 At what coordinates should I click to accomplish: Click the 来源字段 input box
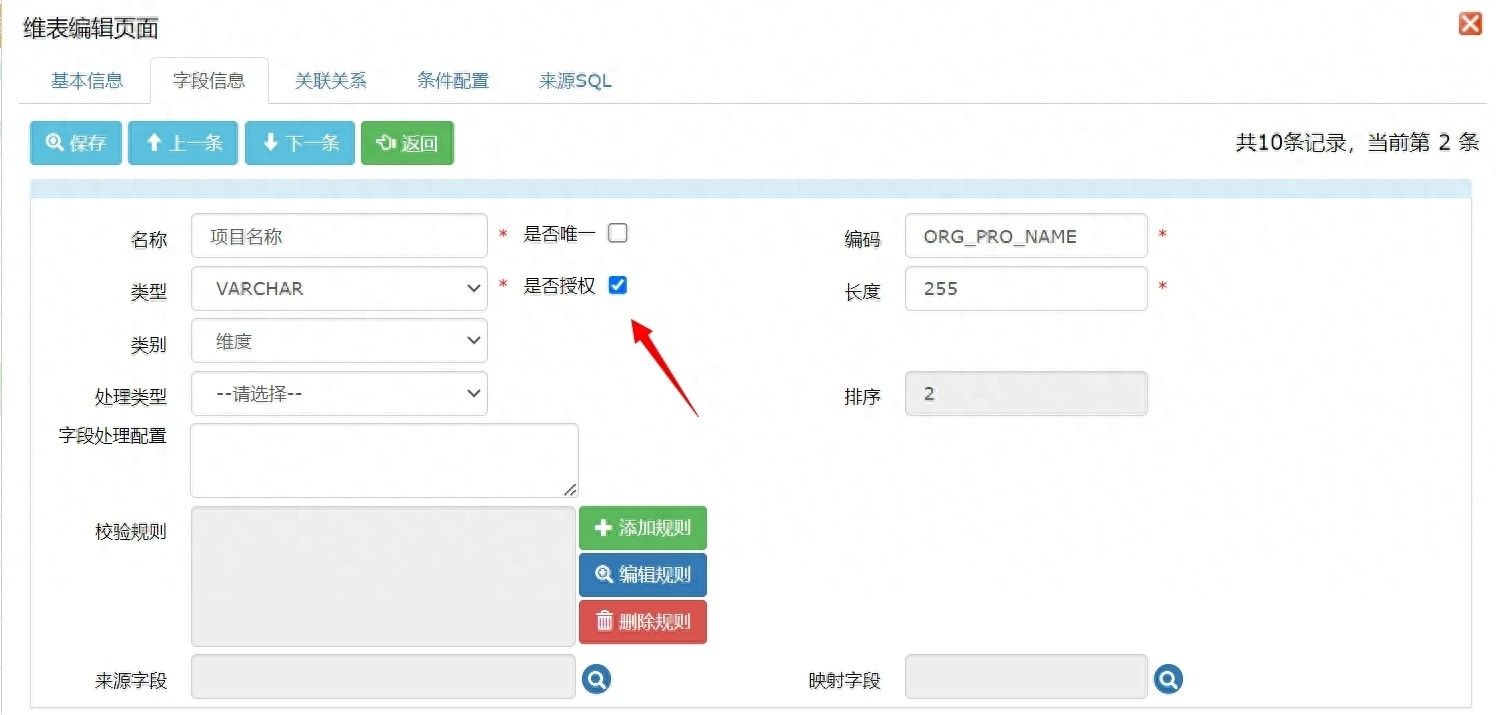coord(383,677)
